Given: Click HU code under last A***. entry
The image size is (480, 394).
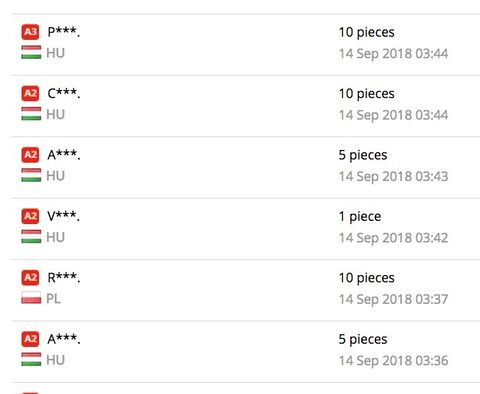Looking at the screenshot, I should point(55,360).
